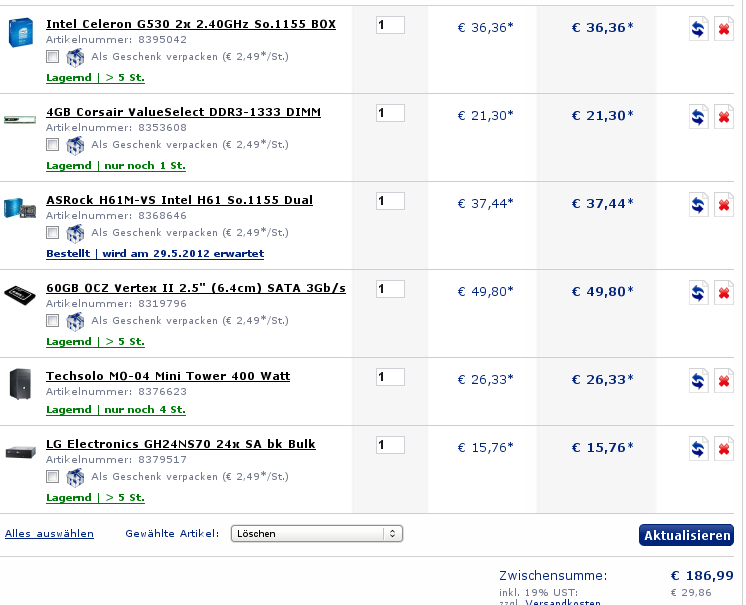This screenshot has width=746, height=605.
Task: Click refresh icon for Techsolo MO-04 row
Action: (x=698, y=381)
